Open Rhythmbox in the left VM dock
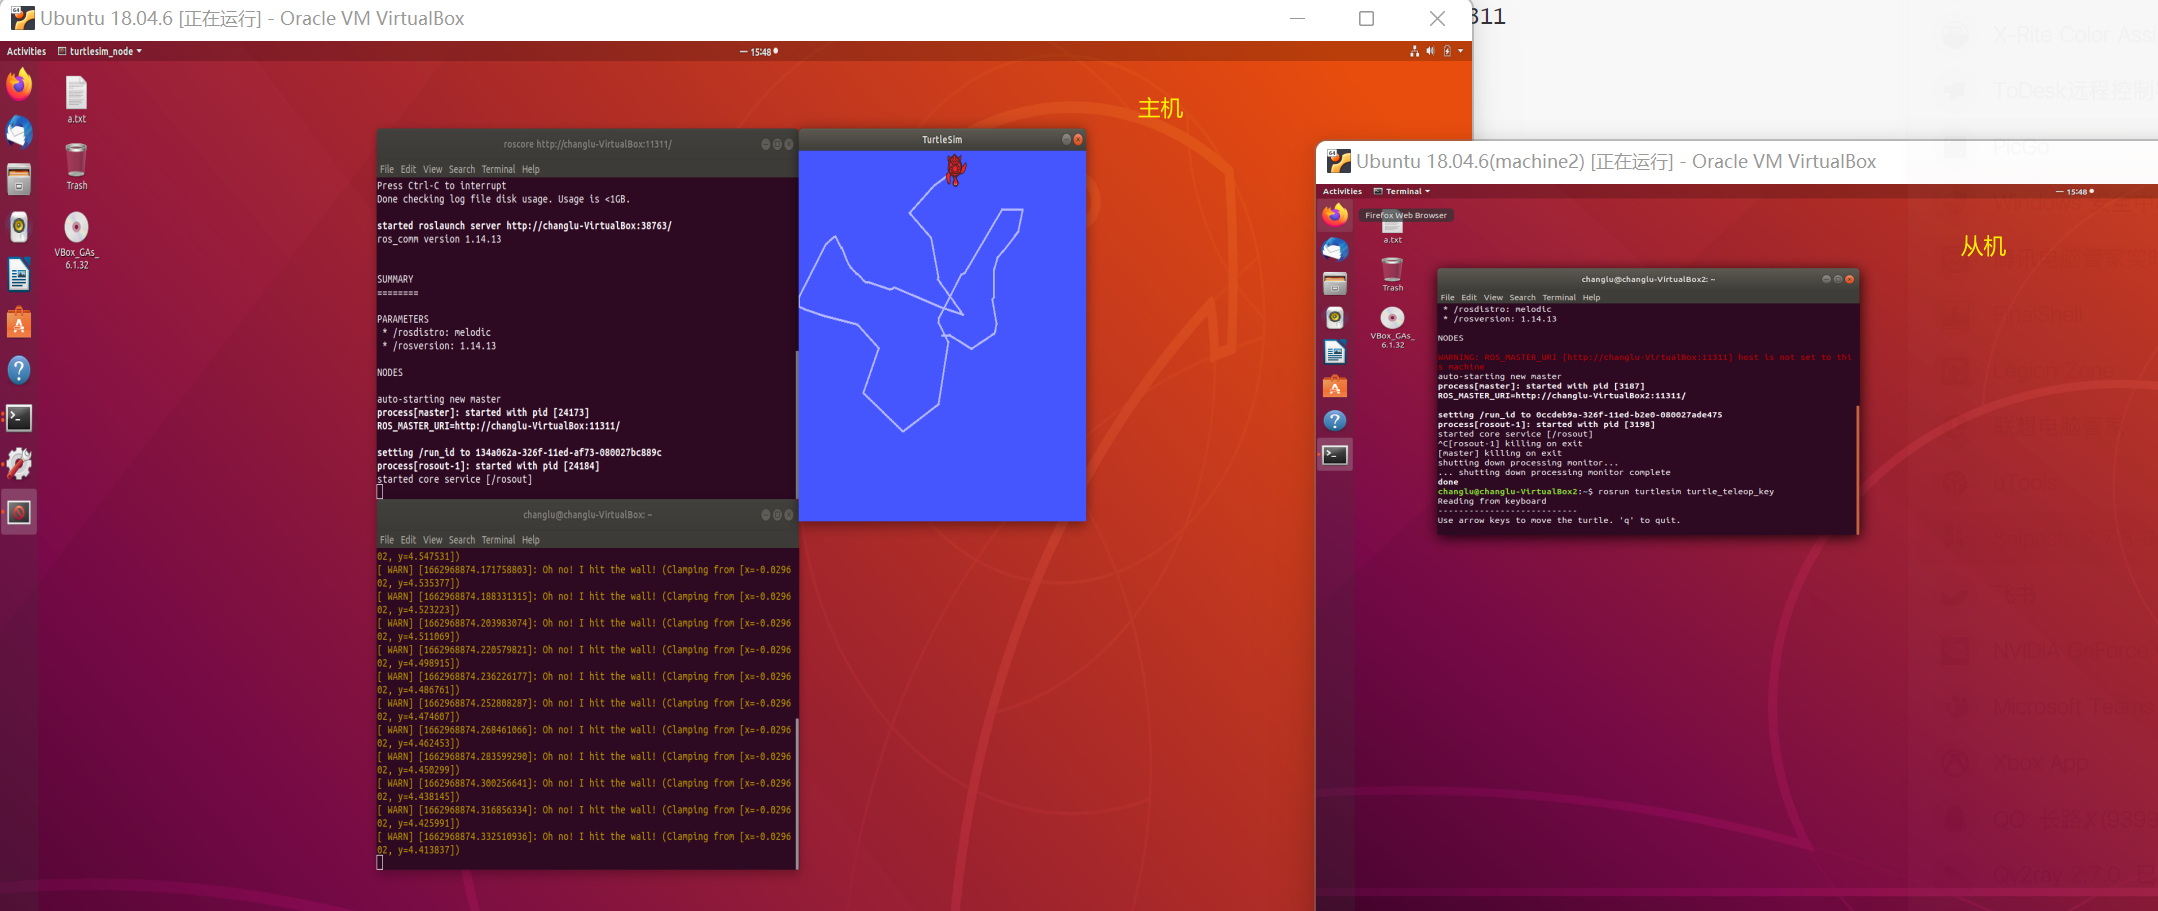This screenshot has width=2158, height=911. [19, 227]
